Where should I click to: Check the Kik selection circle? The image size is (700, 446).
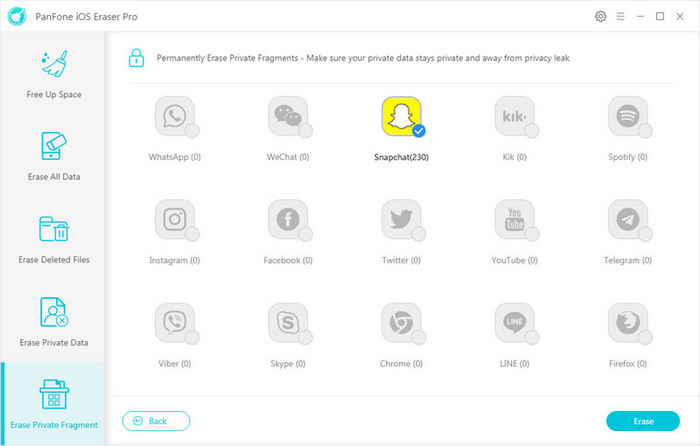point(532,131)
